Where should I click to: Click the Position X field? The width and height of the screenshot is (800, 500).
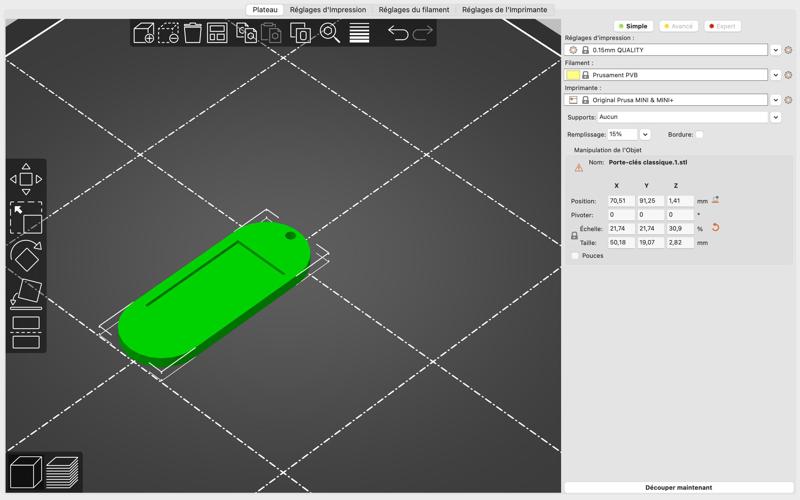pyautogui.click(x=621, y=201)
